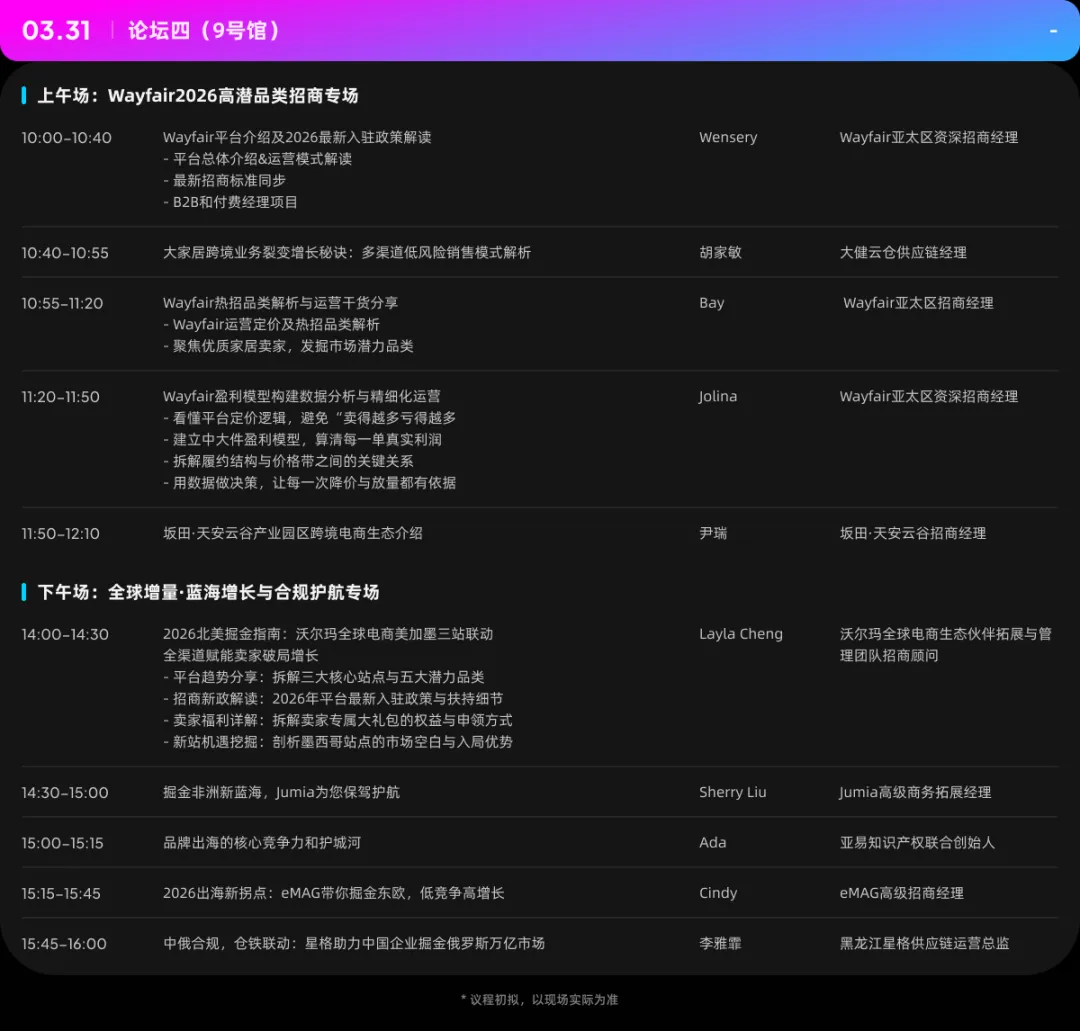Click Bay's title Wayfair亚太区招商经理

(x=918, y=303)
